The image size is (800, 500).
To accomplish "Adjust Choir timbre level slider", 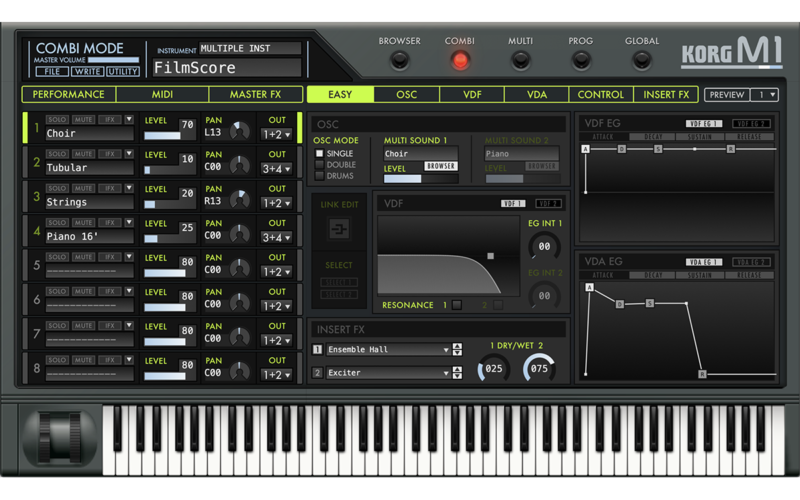I will 168,136.
